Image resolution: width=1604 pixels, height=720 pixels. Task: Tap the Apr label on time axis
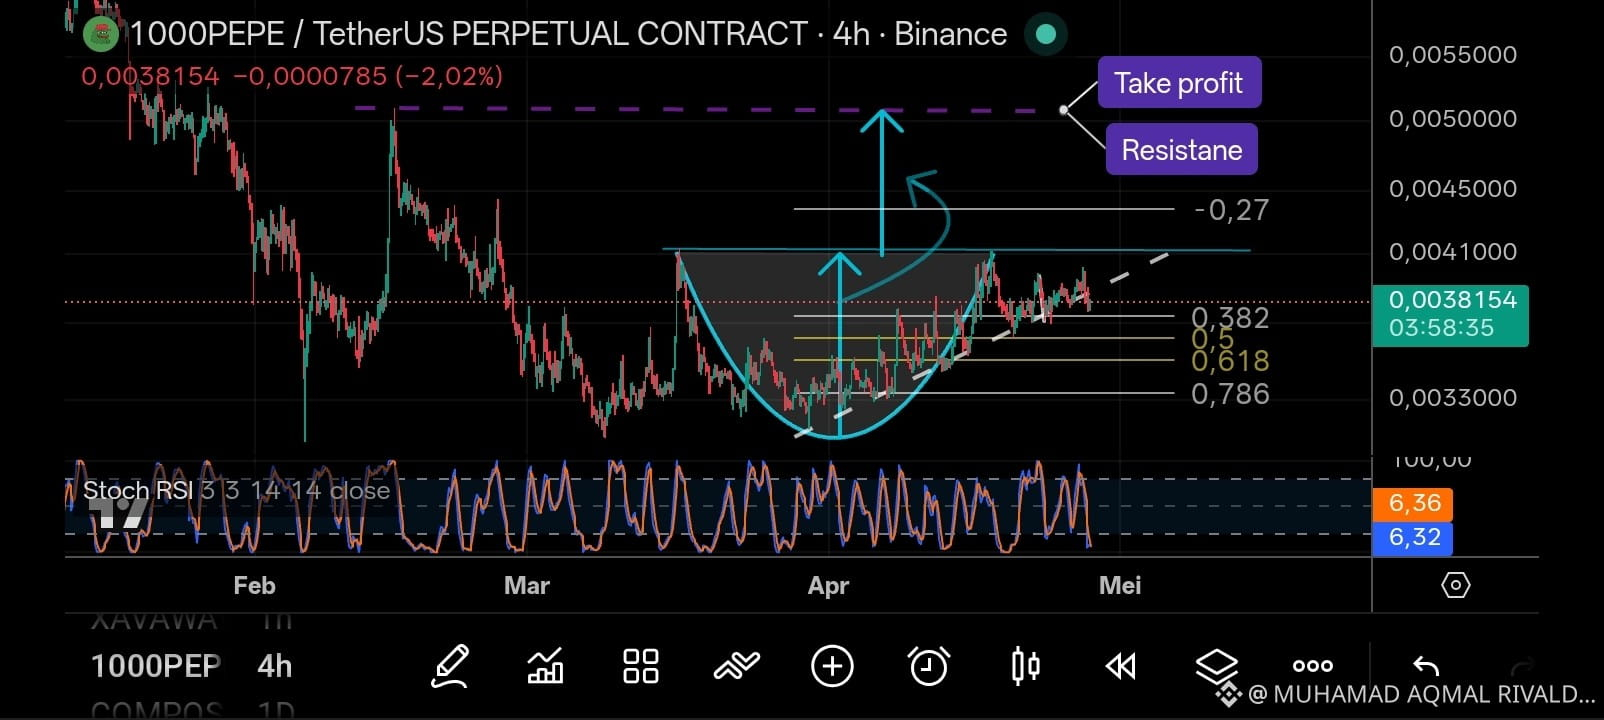pyautogui.click(x=828, y=586)
